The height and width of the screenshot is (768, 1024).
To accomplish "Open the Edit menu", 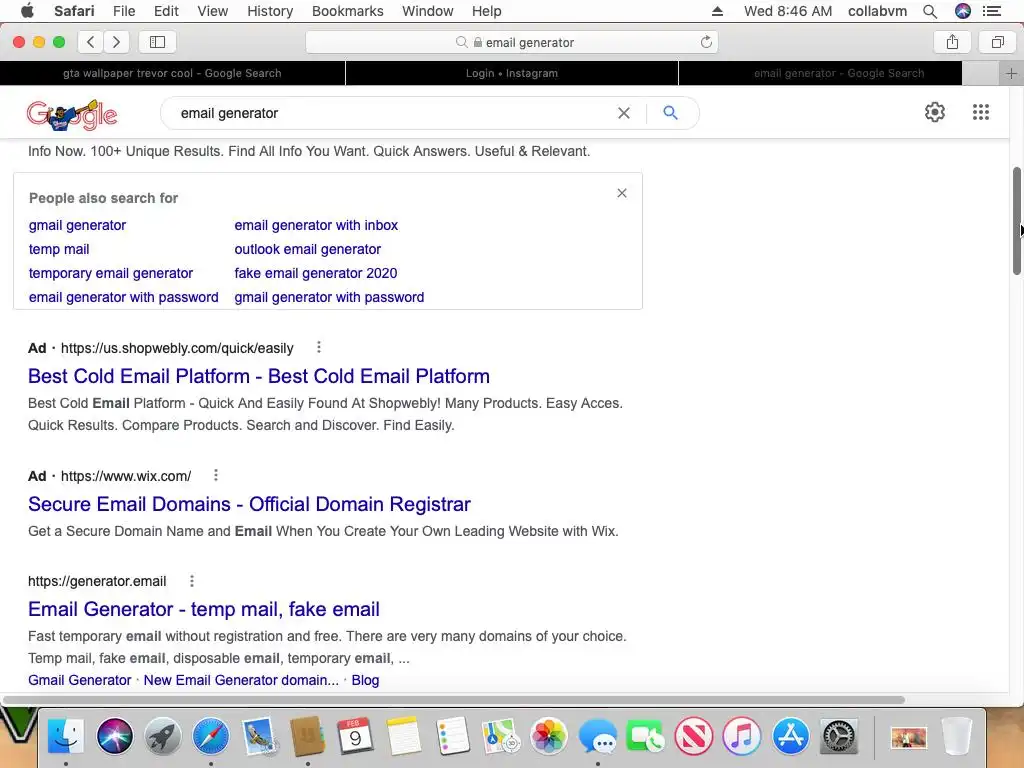I will (166, 11).
